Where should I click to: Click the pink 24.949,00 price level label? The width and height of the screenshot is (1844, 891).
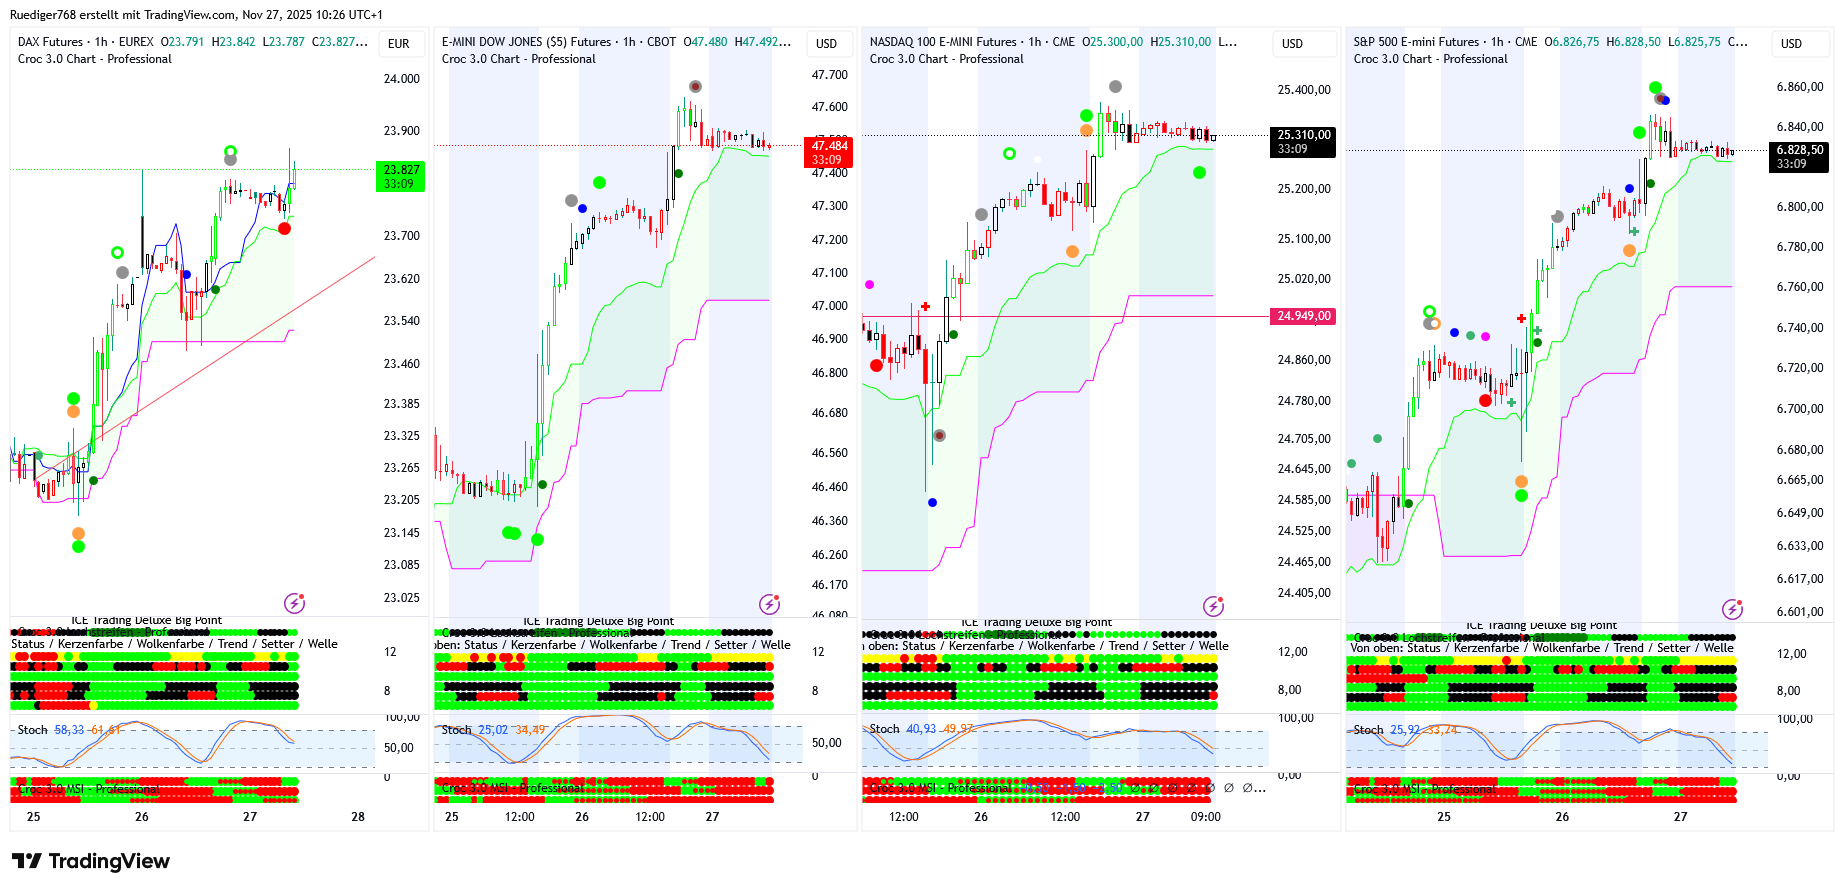pos(1303,316)
